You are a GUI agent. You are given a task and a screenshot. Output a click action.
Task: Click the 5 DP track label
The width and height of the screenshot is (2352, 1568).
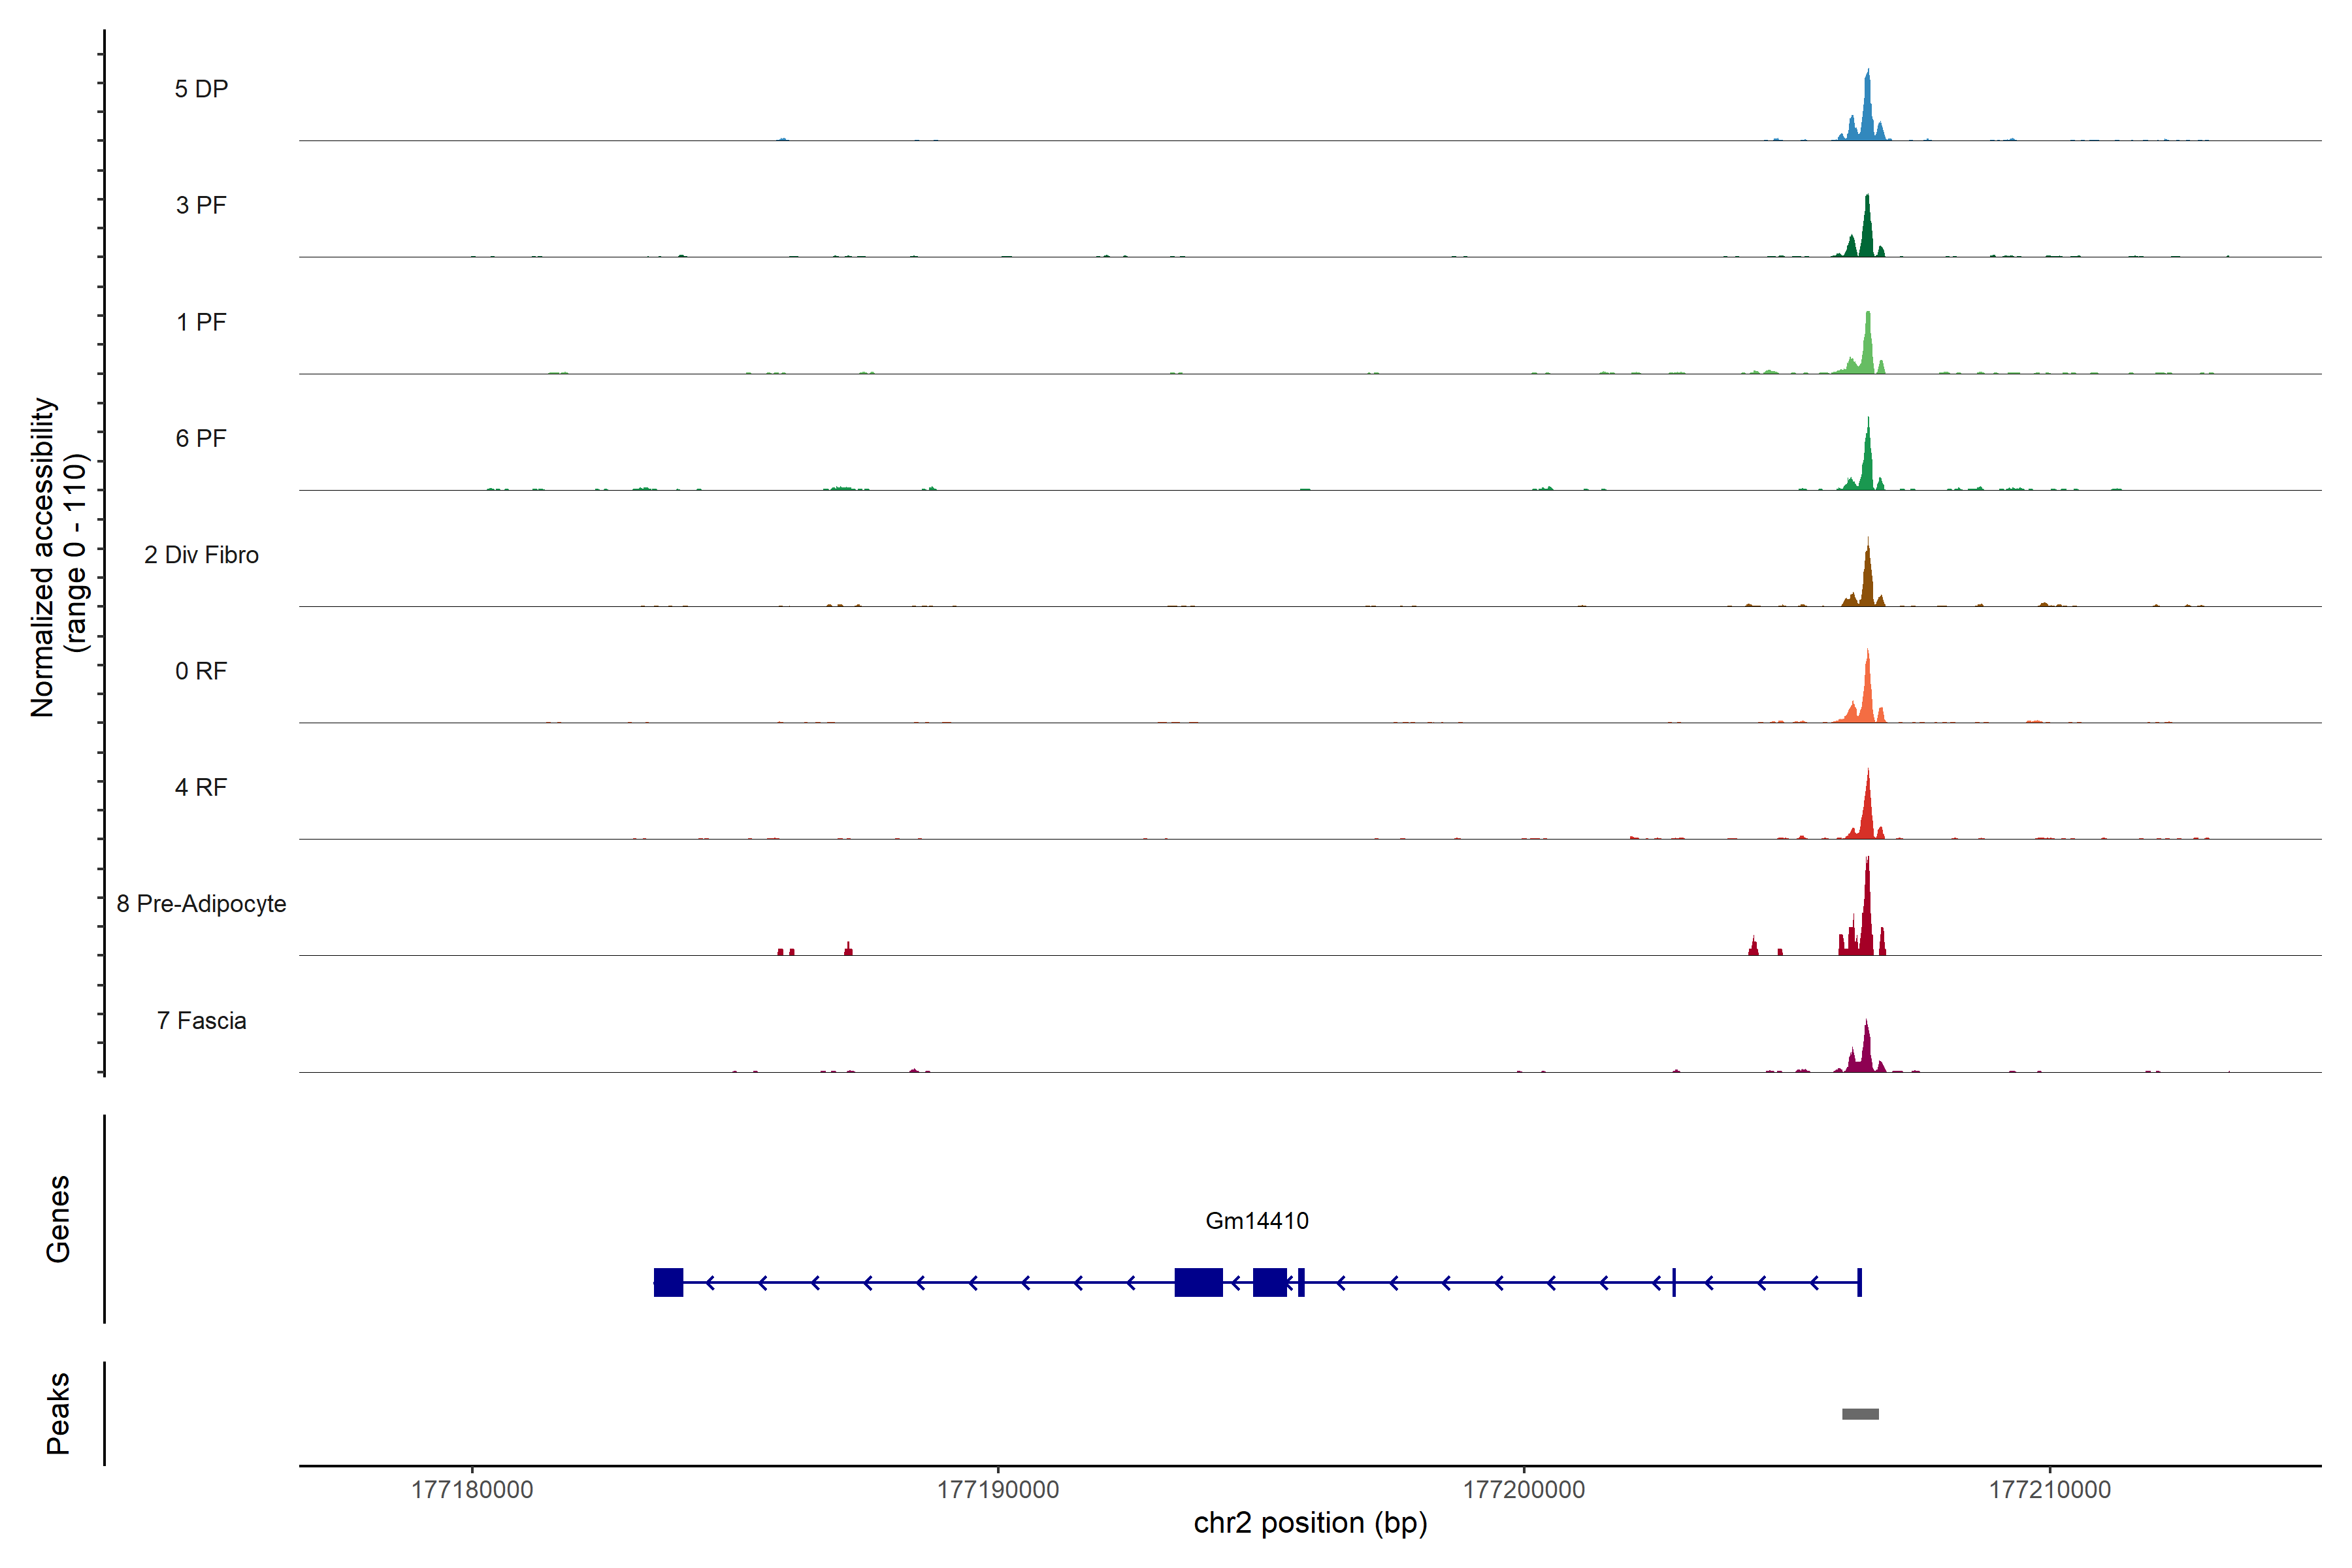click(x=201, y=89)
